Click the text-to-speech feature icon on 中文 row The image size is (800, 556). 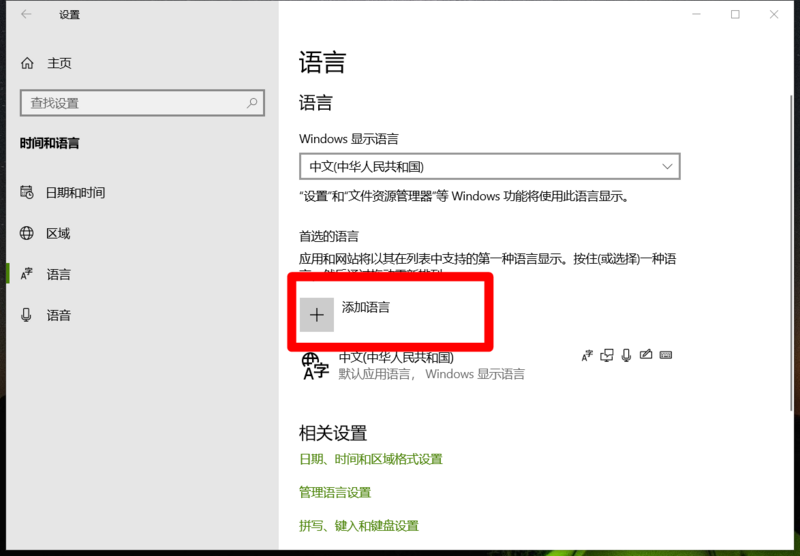607,355
